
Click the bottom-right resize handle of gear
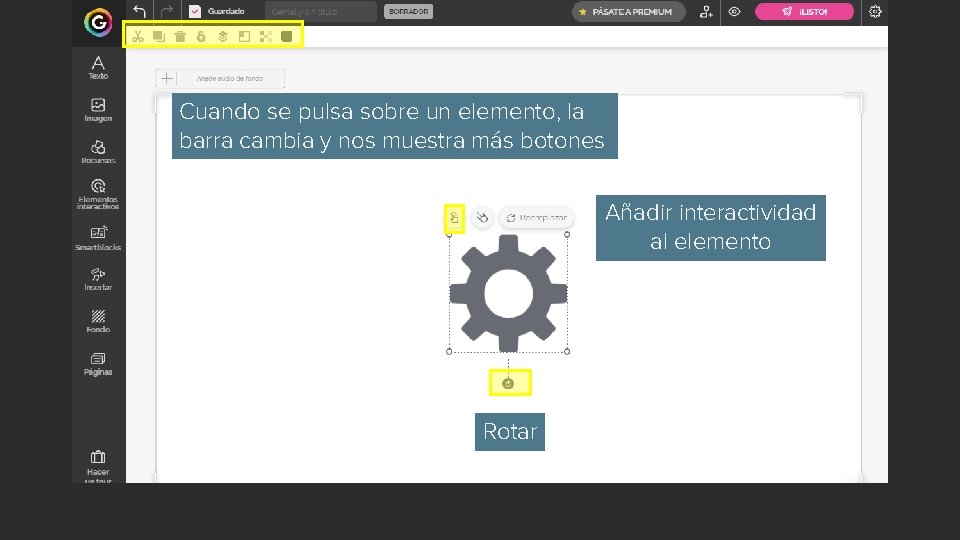567,351
